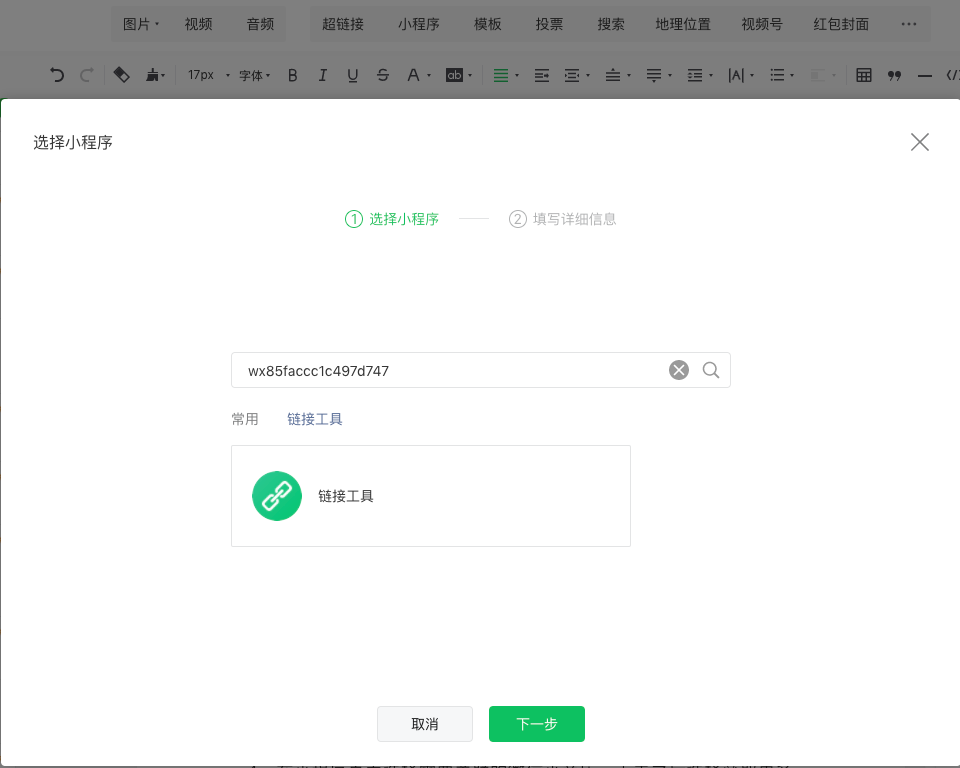The image size is (960, 768).
Task: Click the increase indent icon
Action: coord(541,75)
